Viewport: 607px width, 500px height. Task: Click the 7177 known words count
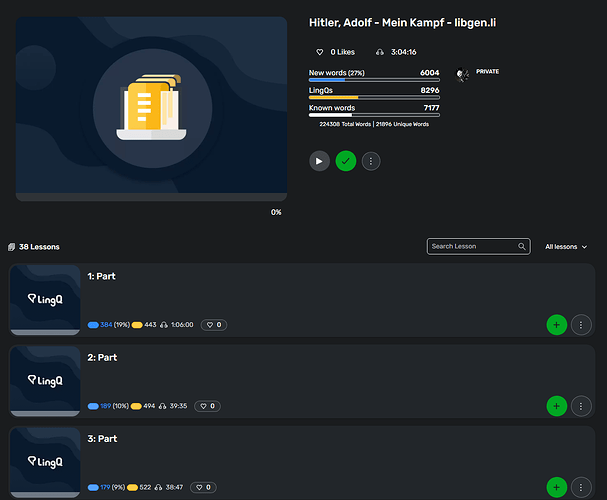(432, 108)
